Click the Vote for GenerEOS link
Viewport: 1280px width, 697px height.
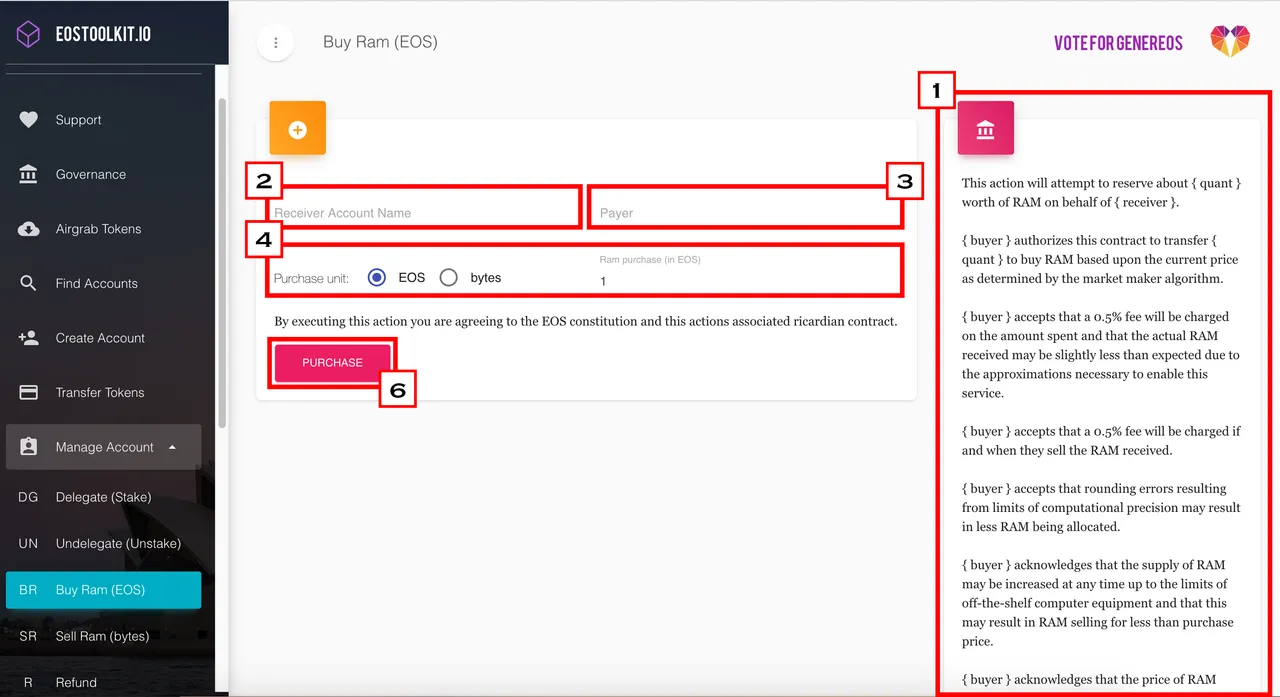tap(1118, 43)
